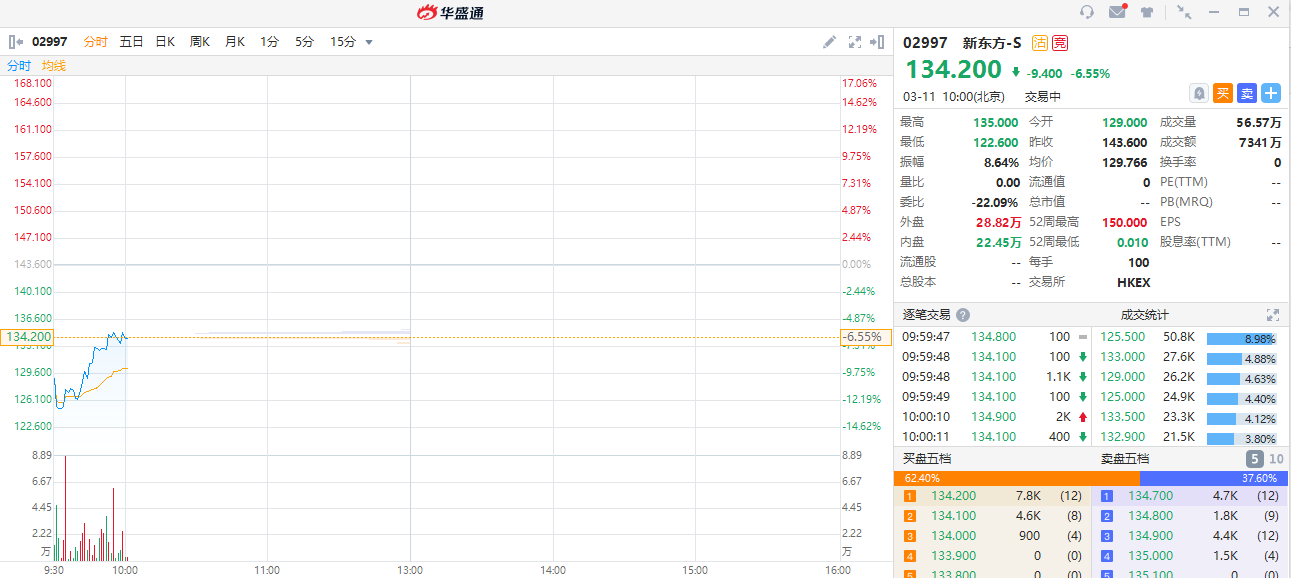Switch order book to 10 levels
Screen dimensions: 1291x578
(x=1277, y=459)
